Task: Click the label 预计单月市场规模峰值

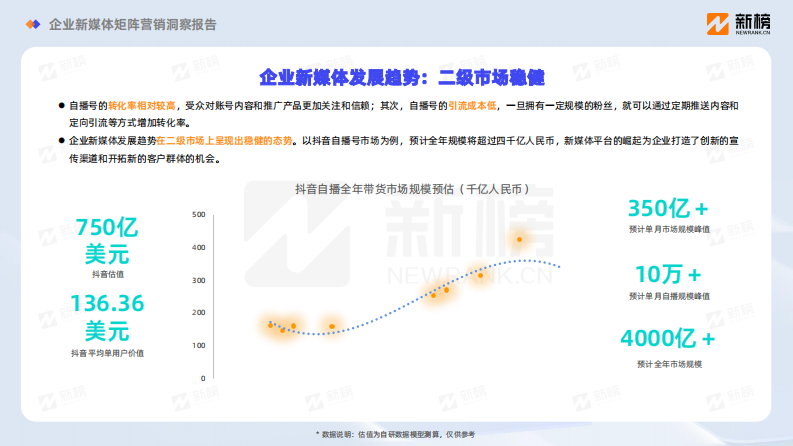Action: pyautogui.click(x=669, y=230)
